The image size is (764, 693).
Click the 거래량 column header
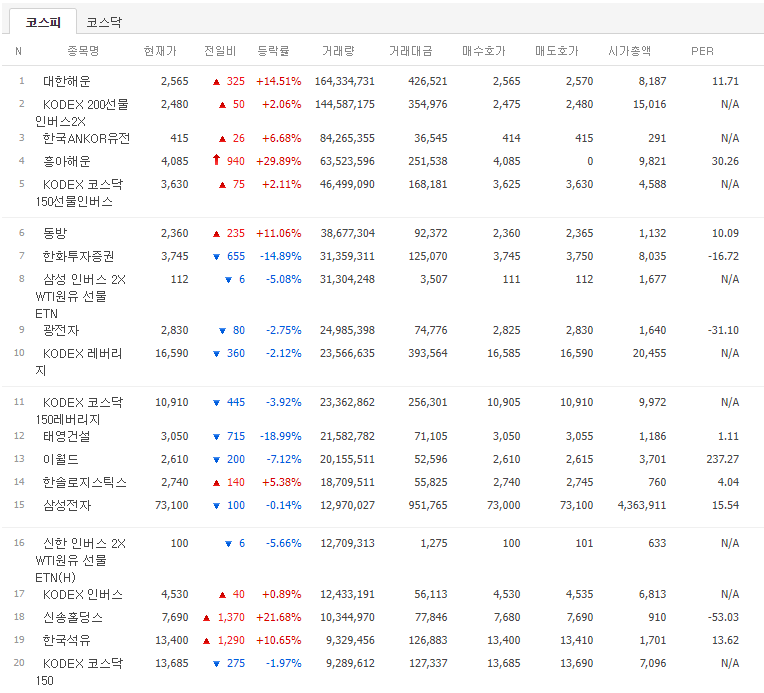point(338,51)
